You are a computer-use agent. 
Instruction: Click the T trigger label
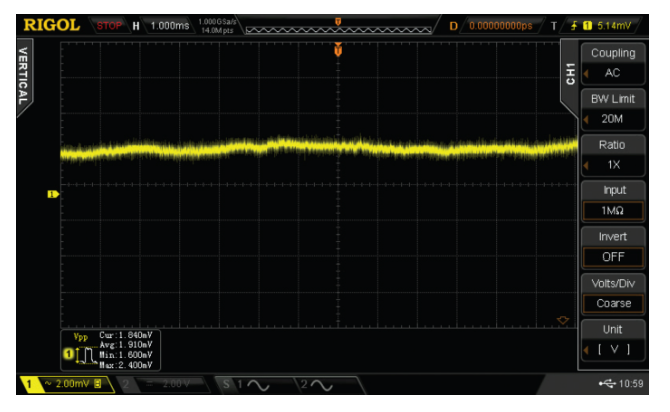tap(554, 26)
